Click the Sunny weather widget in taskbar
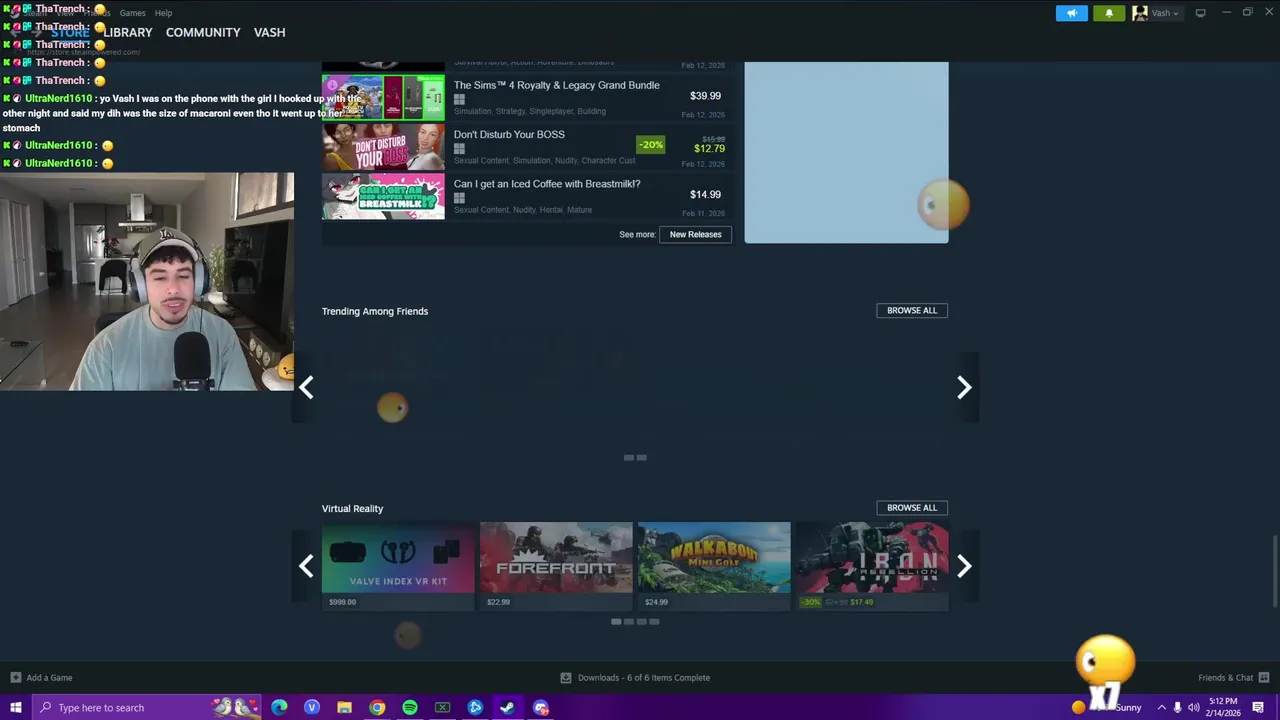The width and height of the screenshot is (1280, 720). pyautogui.click(x=1106, y=707)
